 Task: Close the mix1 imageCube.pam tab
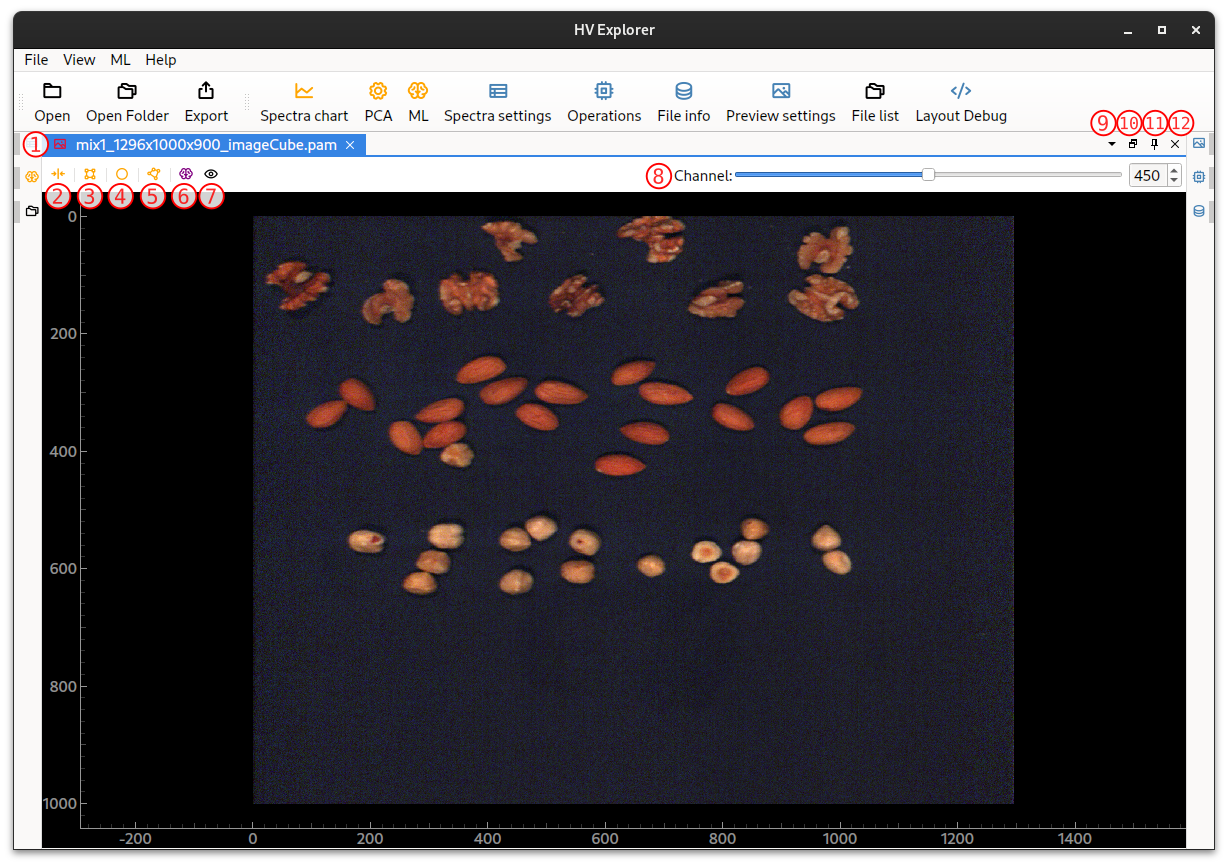click(350, 145)
